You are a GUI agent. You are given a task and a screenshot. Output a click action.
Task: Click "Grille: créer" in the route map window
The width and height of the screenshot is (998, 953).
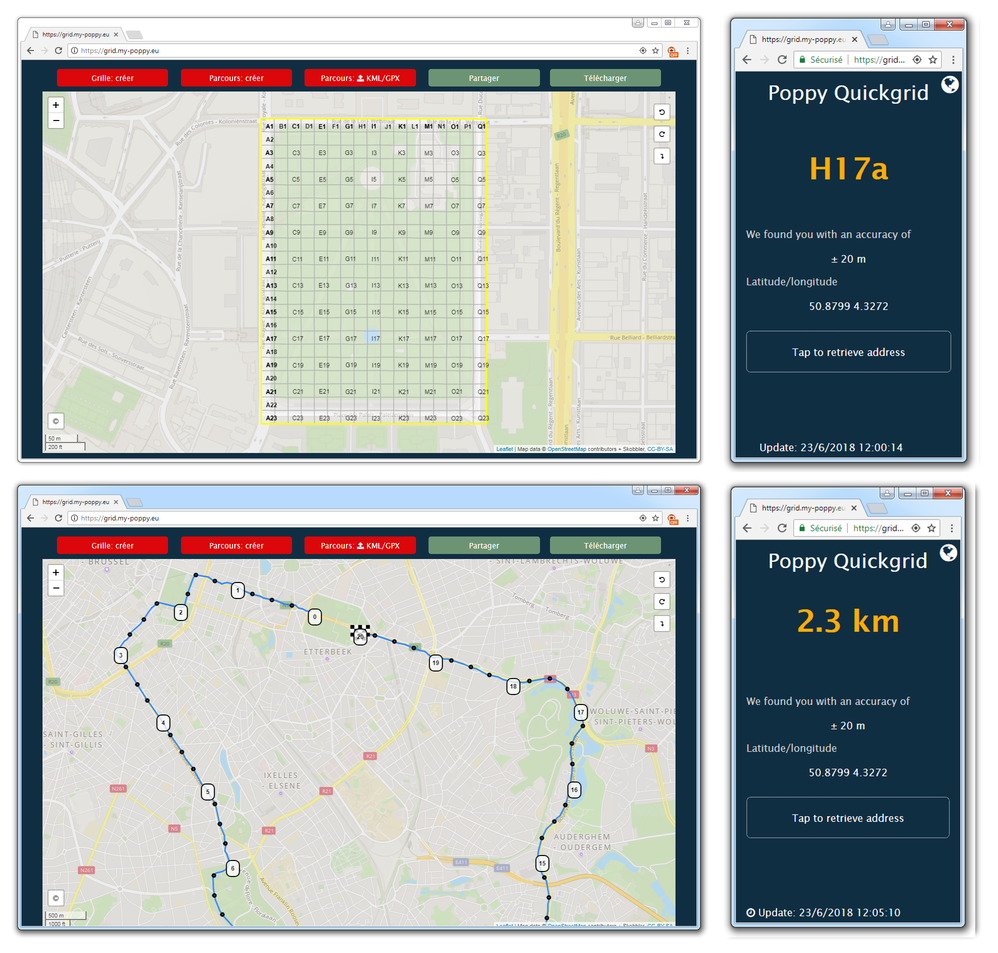(112, 546)
